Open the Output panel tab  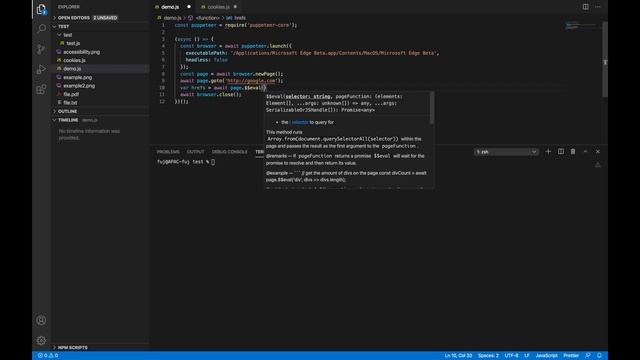coord(196,152)
